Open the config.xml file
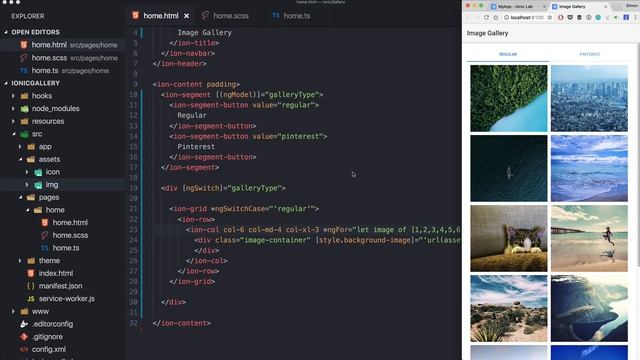Image resolution: width=640 pixels, height=360 pixels. point(49,349)
